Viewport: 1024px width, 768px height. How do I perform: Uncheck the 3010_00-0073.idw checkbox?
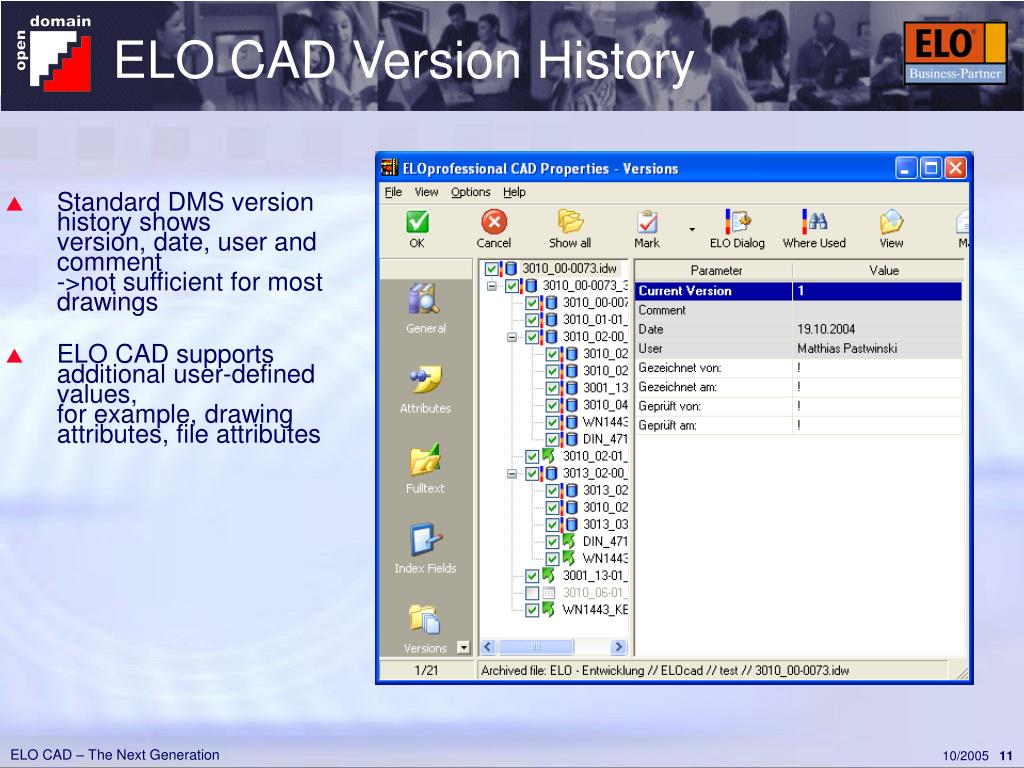pyautogui.click(x=492, y=268)
